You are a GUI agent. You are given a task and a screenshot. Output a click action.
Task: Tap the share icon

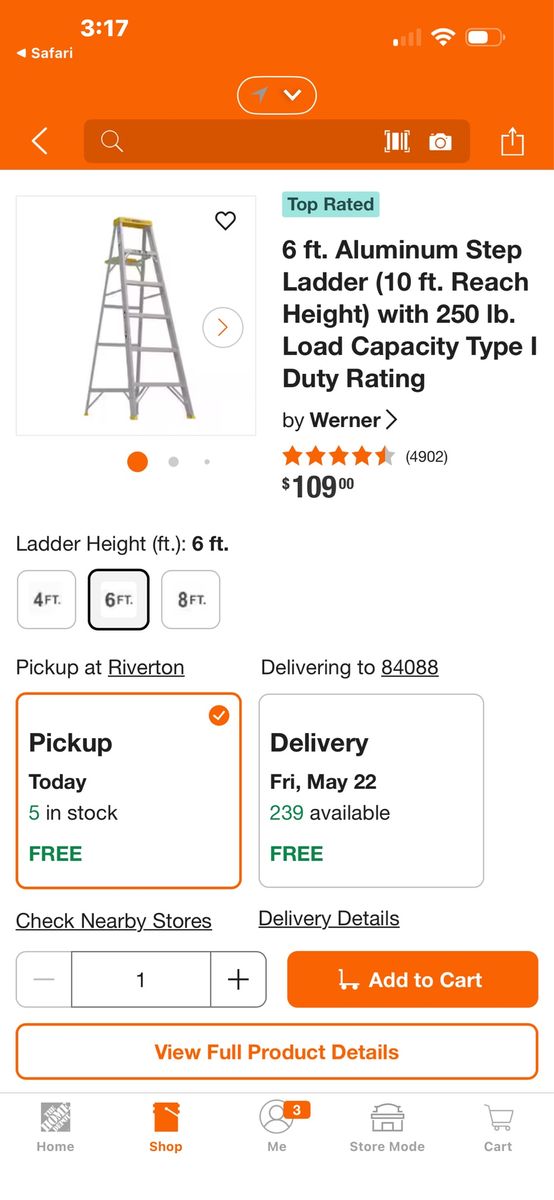[512, 141]
